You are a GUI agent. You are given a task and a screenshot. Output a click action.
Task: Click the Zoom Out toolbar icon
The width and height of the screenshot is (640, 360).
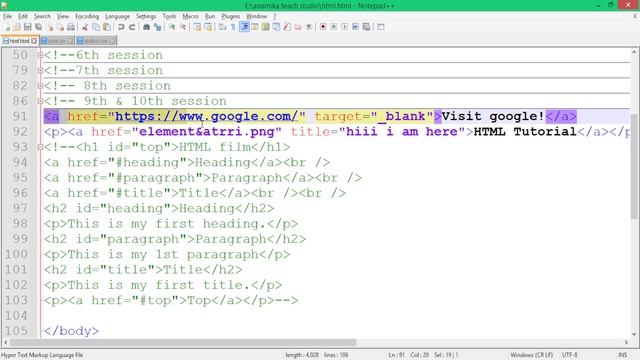[183, 27]
